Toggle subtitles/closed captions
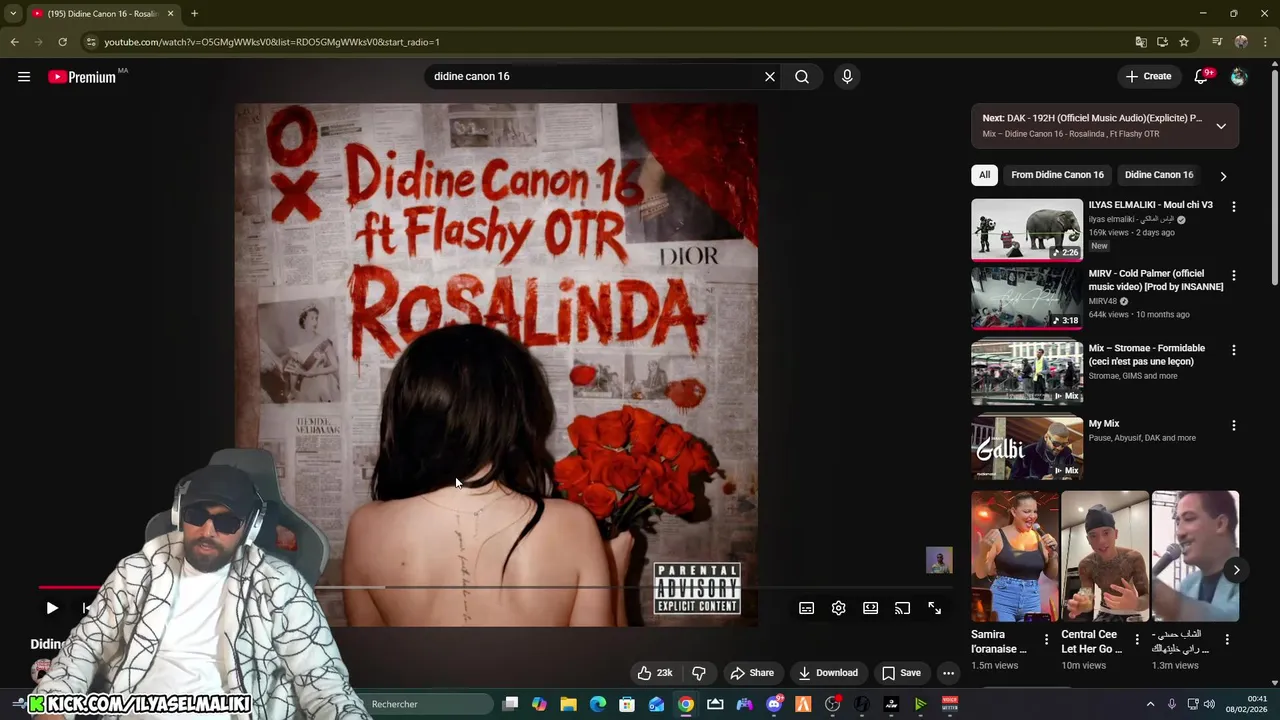The height and width of the screenshot is (720, 1280). tap(807, 608)
